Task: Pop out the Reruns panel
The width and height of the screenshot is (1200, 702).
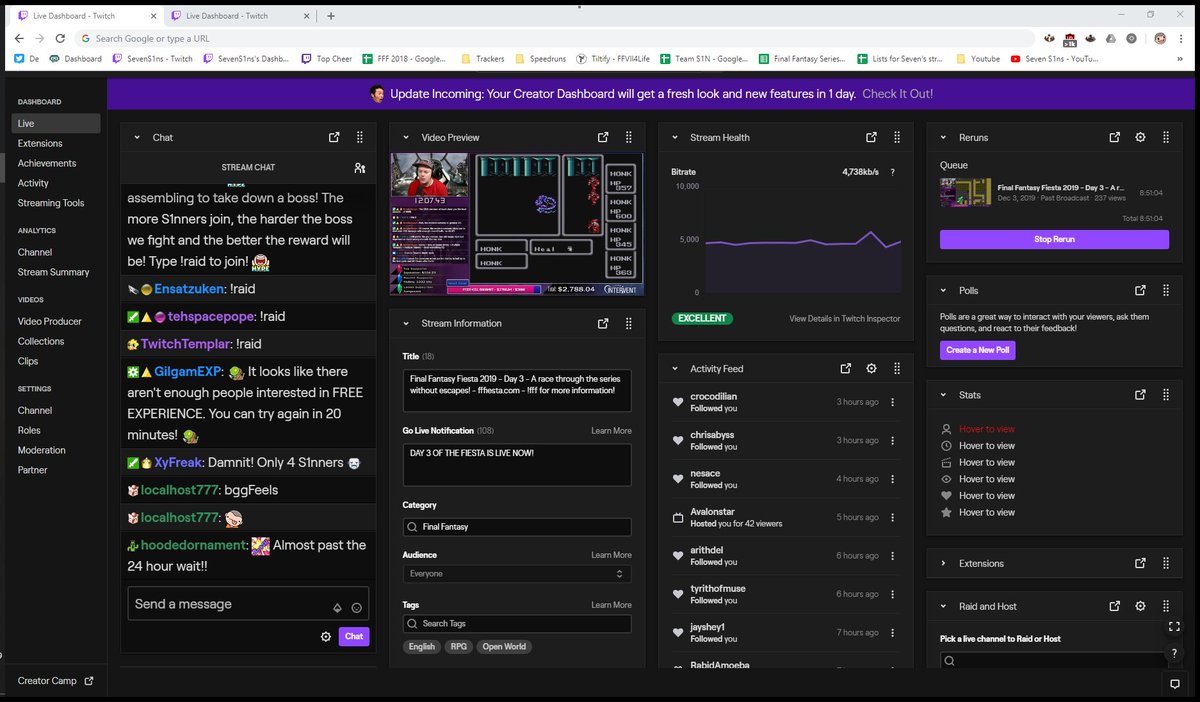Action: coord(1115,137)
